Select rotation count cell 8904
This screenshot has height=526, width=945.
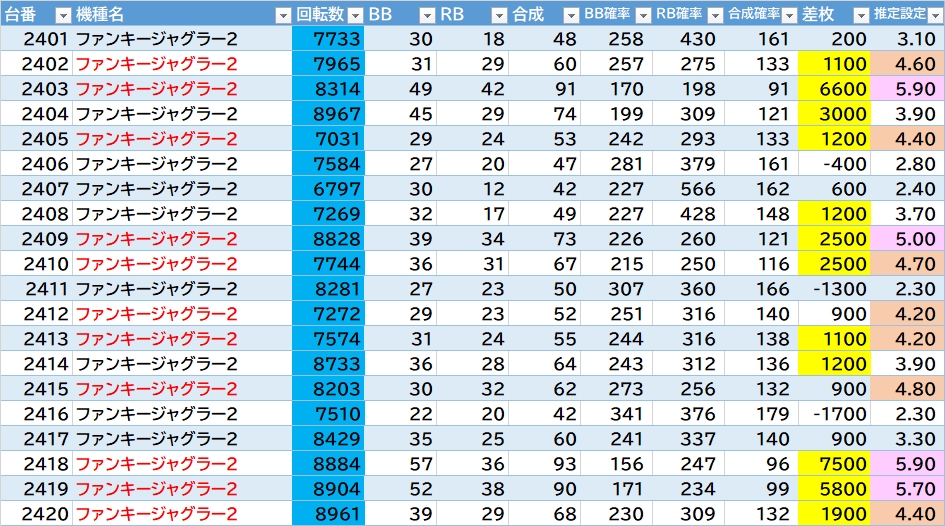[328, 489]
